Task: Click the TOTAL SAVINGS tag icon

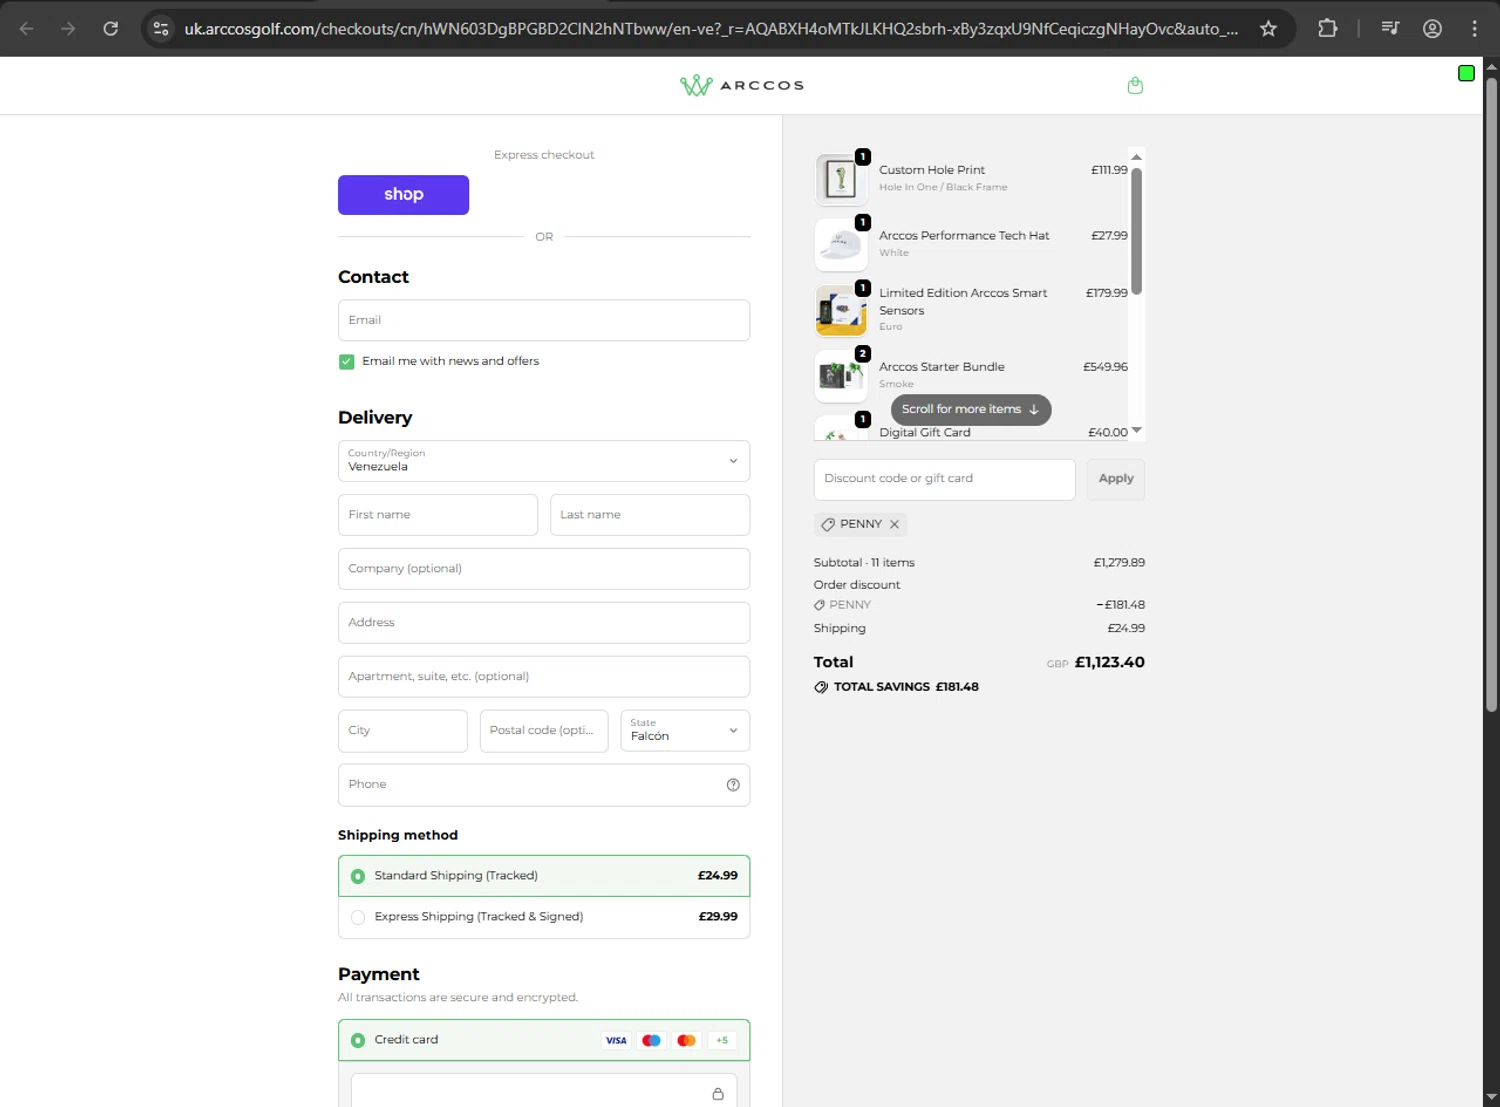Action: pyautogui.click(x=821, y=687)
